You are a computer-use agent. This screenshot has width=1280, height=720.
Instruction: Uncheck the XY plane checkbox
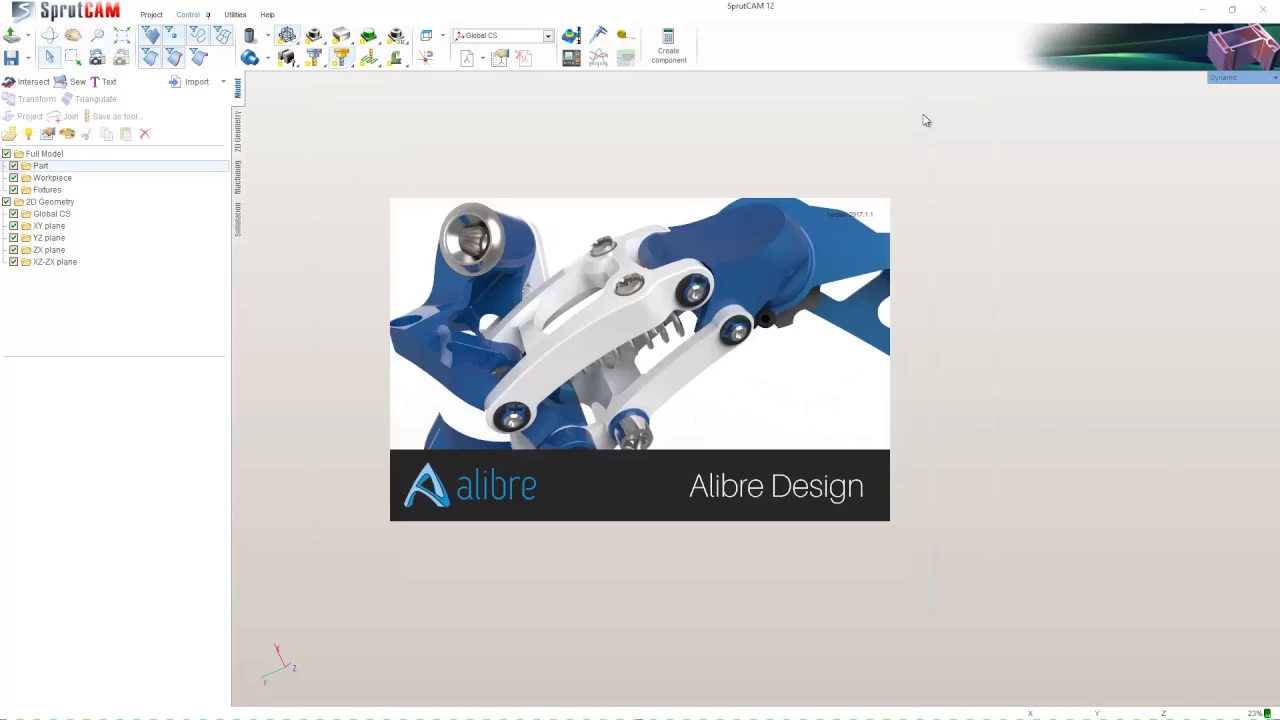click(x=13, y=226)
